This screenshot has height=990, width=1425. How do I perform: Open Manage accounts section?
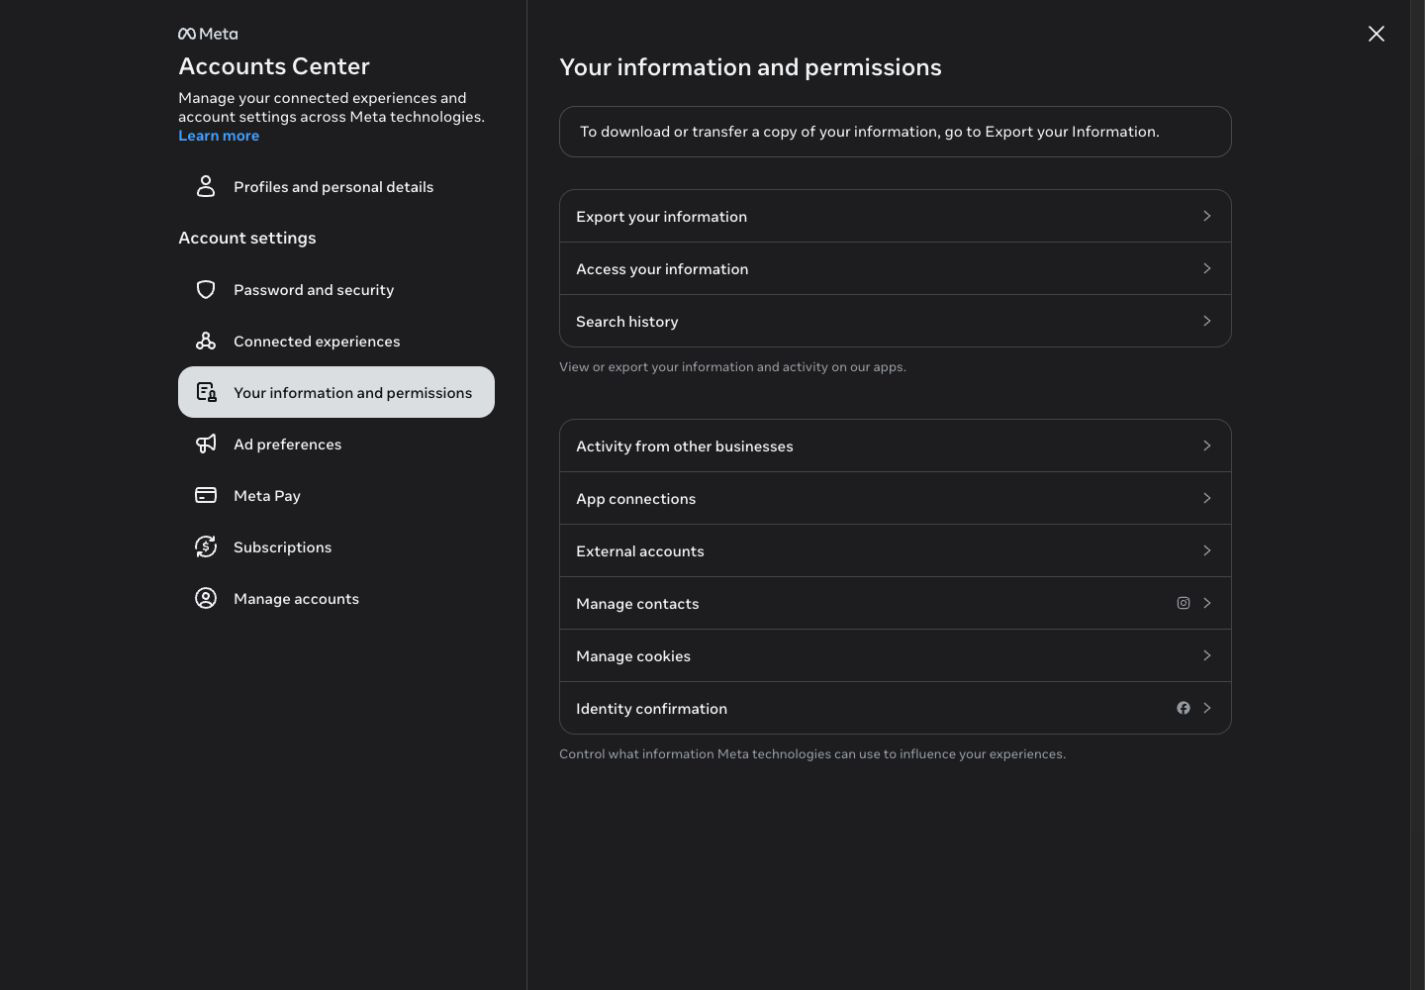pos(336,598)
